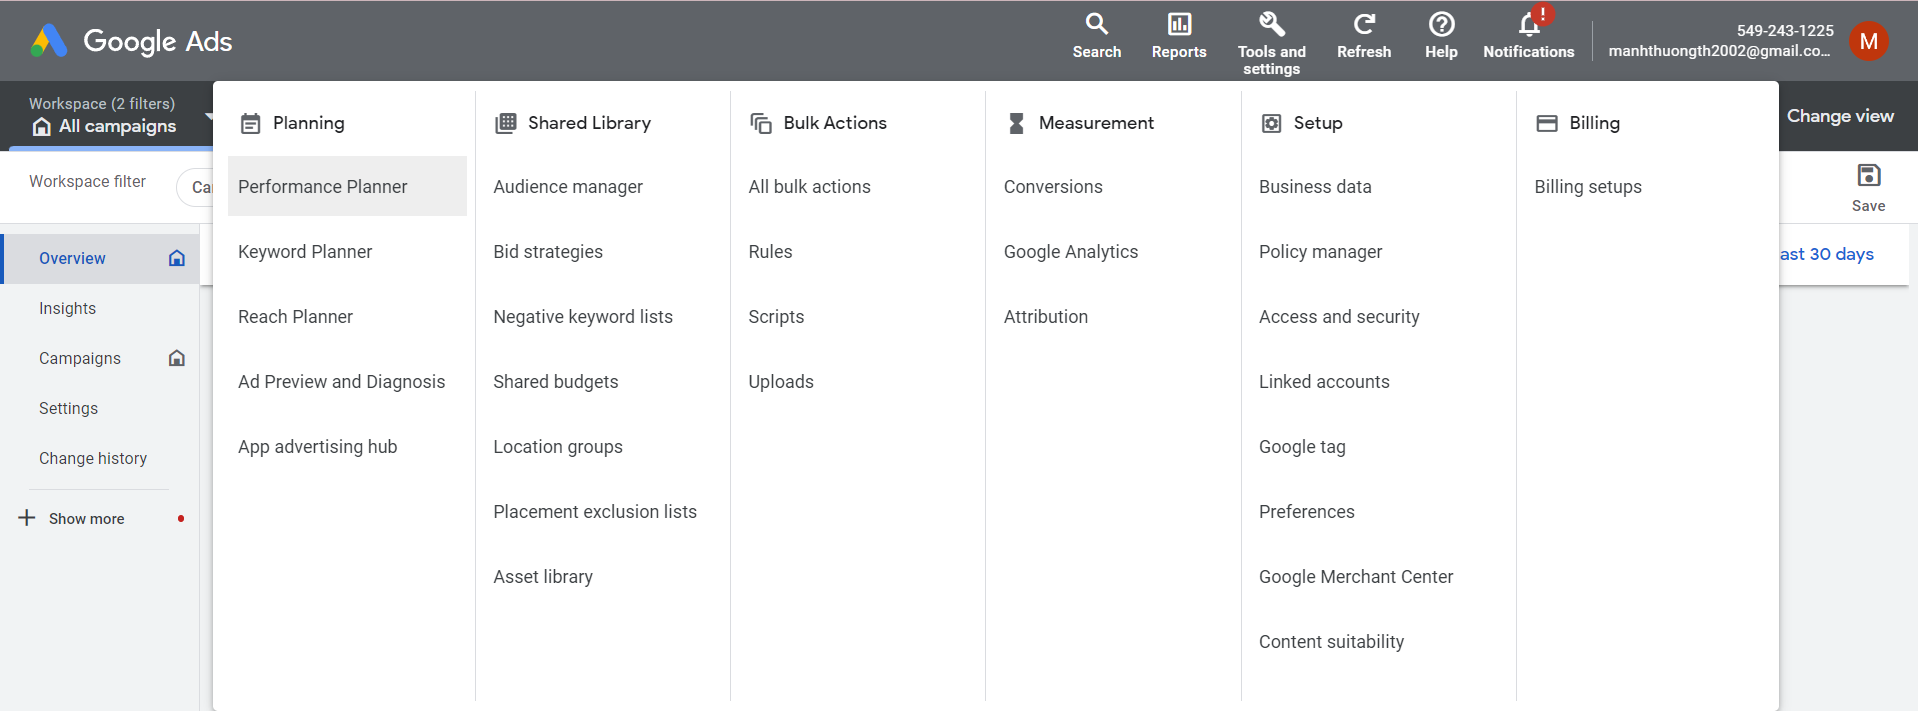Open Business data

[1315, 187]
